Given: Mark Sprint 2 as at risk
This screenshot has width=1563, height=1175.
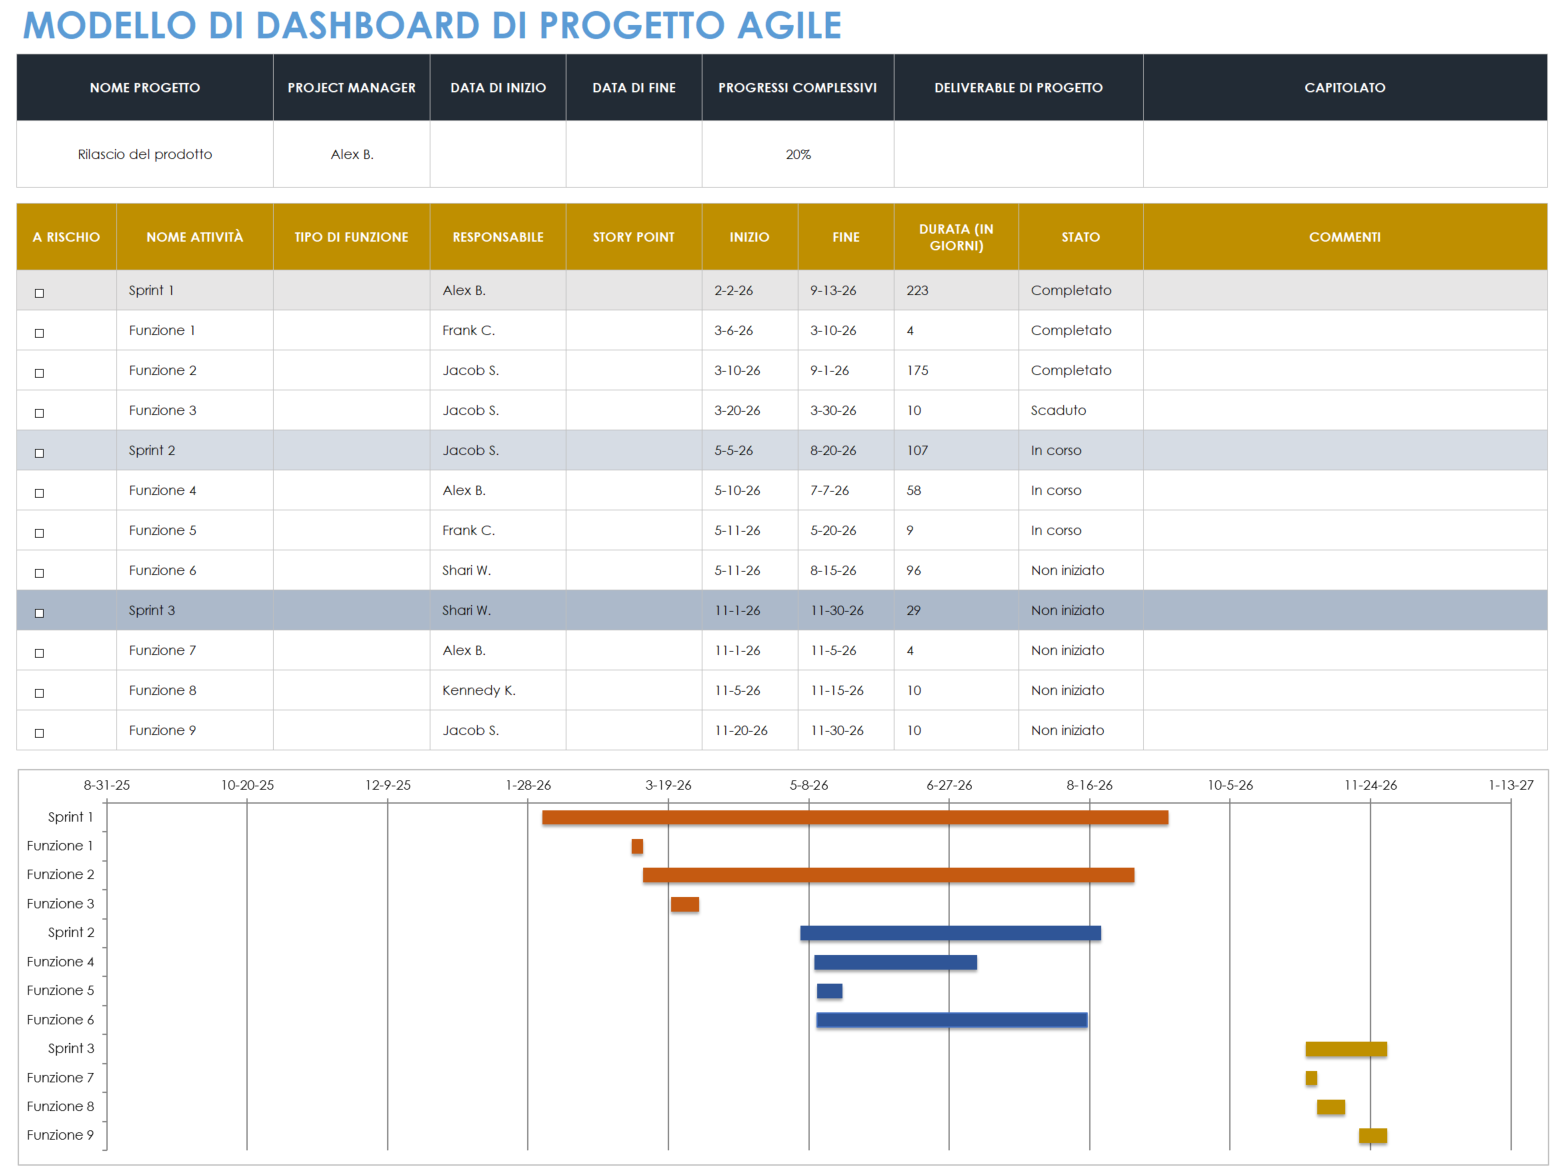Looking at the screenshot, I should coord(40,453).
